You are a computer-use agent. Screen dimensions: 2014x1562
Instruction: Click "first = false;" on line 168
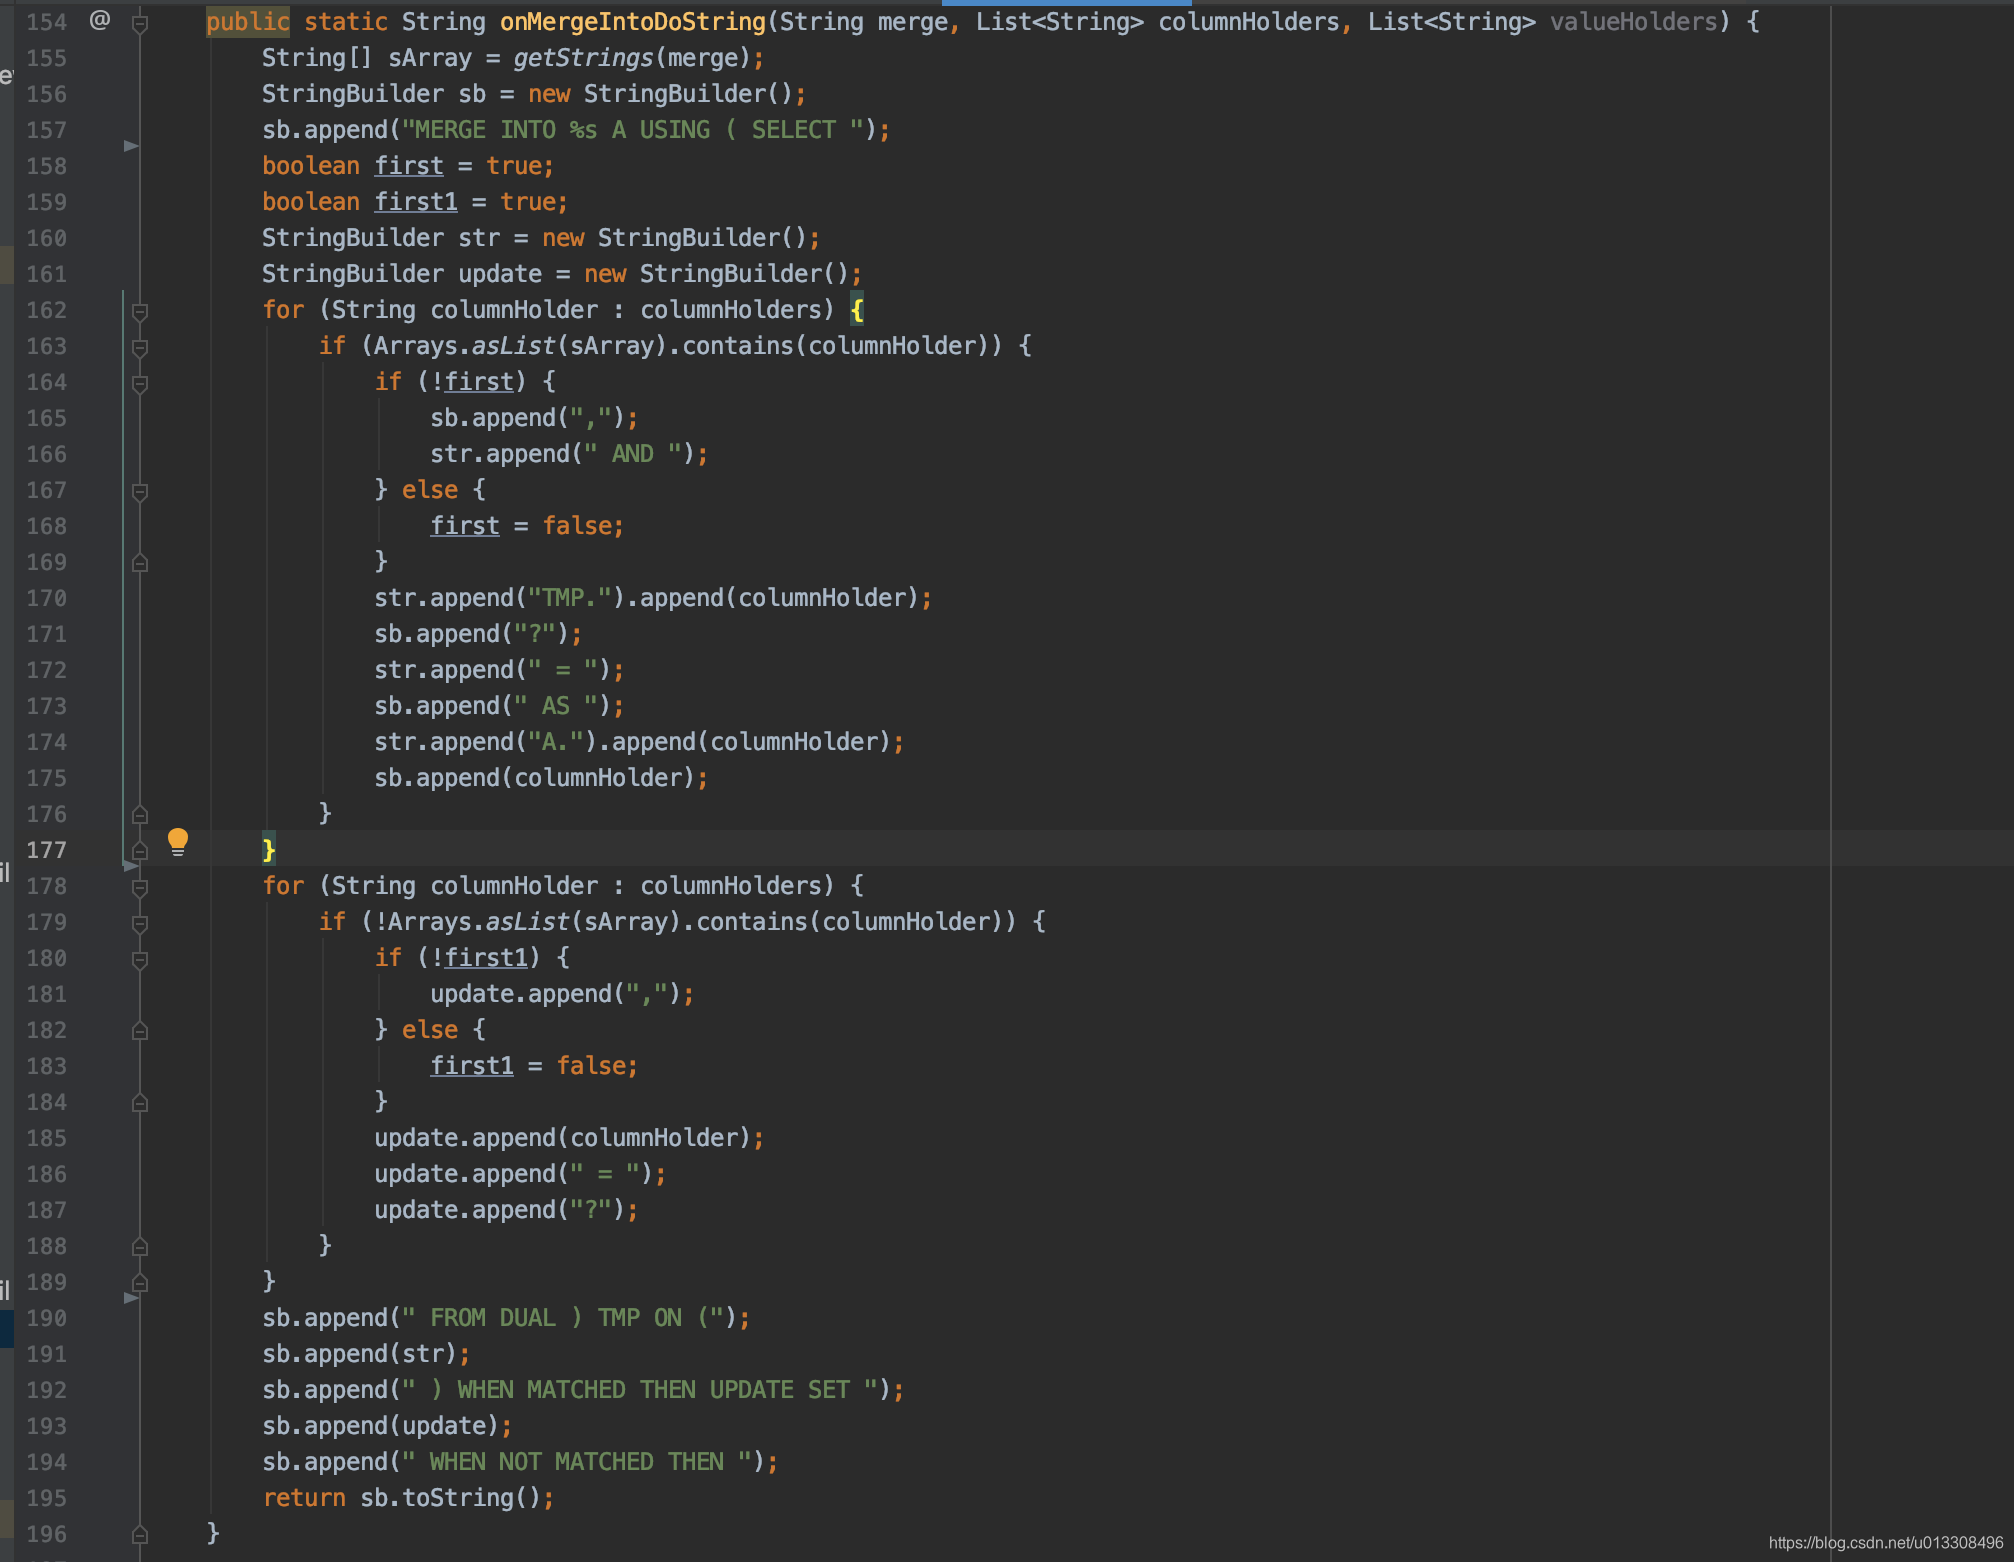[x=527, y=526]
